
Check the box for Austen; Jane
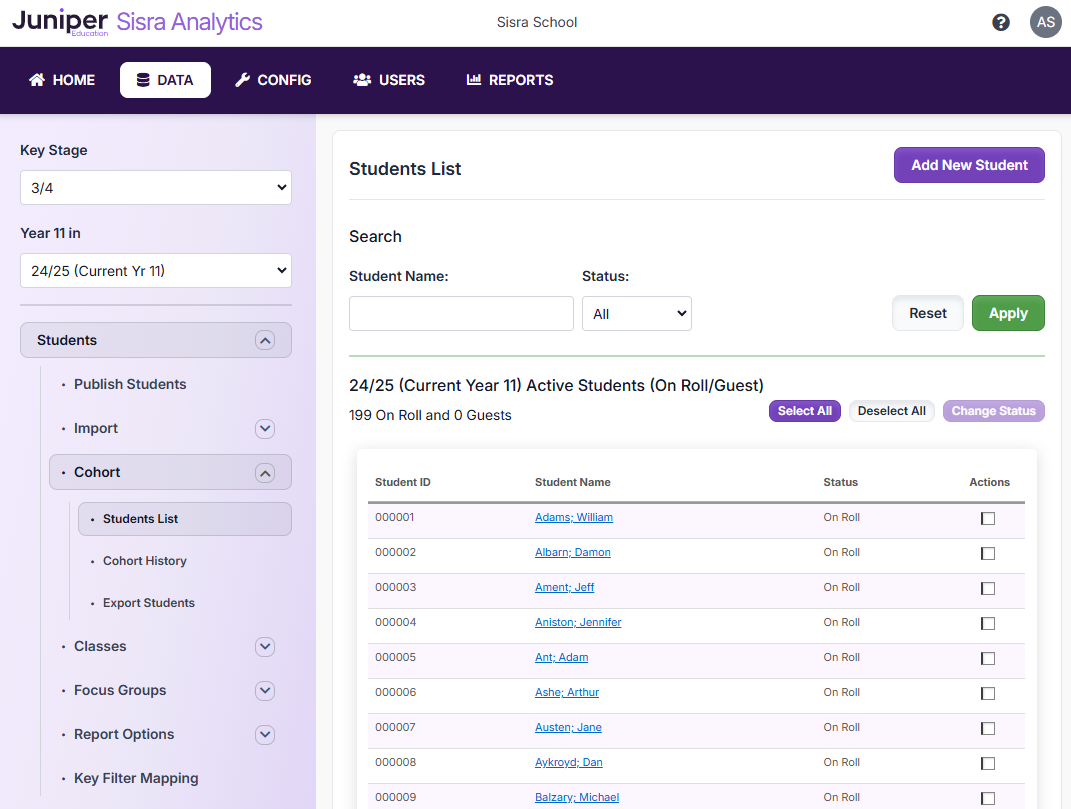tap(988, 728)
